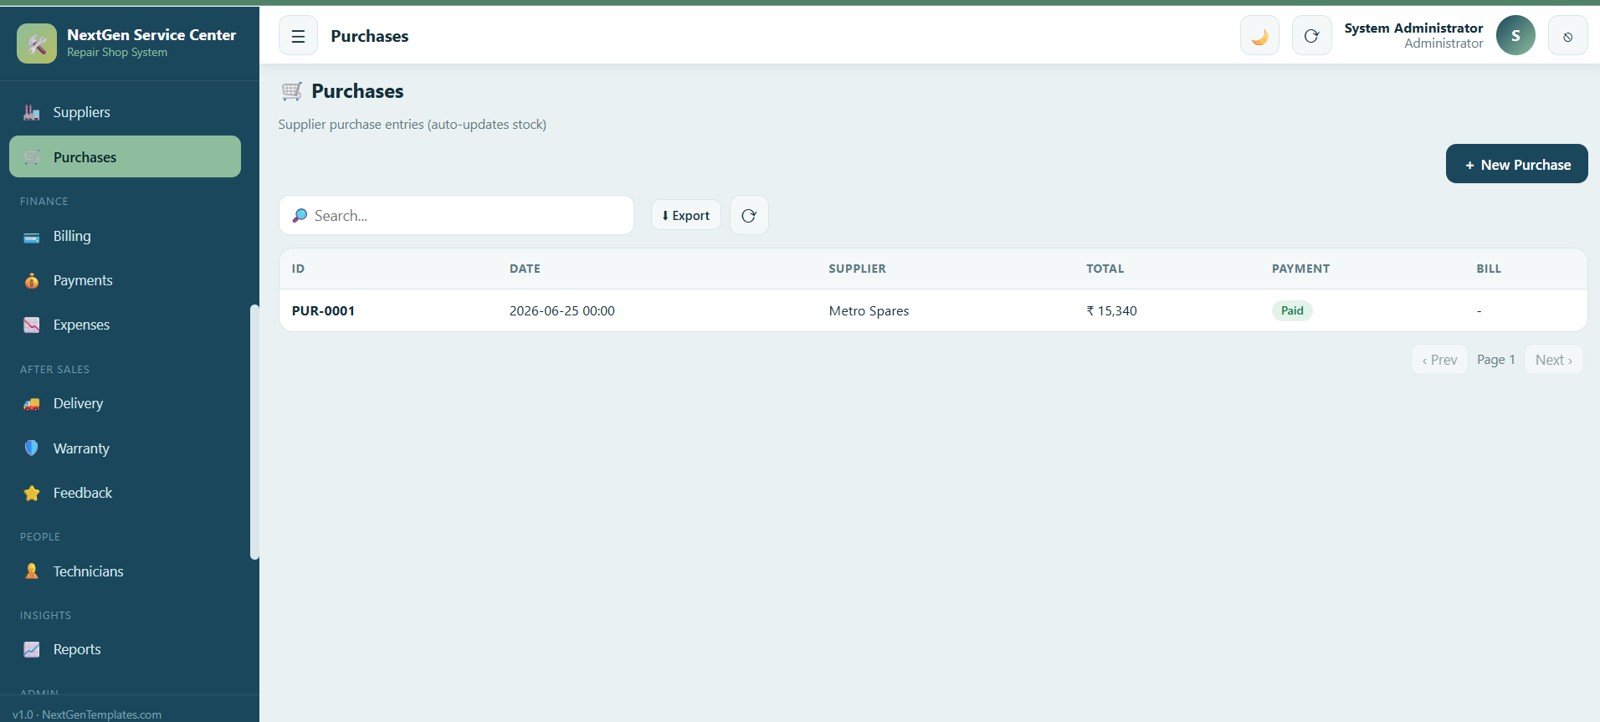The width and height of the screenshot is (1600, 722).
Task: Click the date 2026-06-25 00:00 cell
Action: click(562, 311)
